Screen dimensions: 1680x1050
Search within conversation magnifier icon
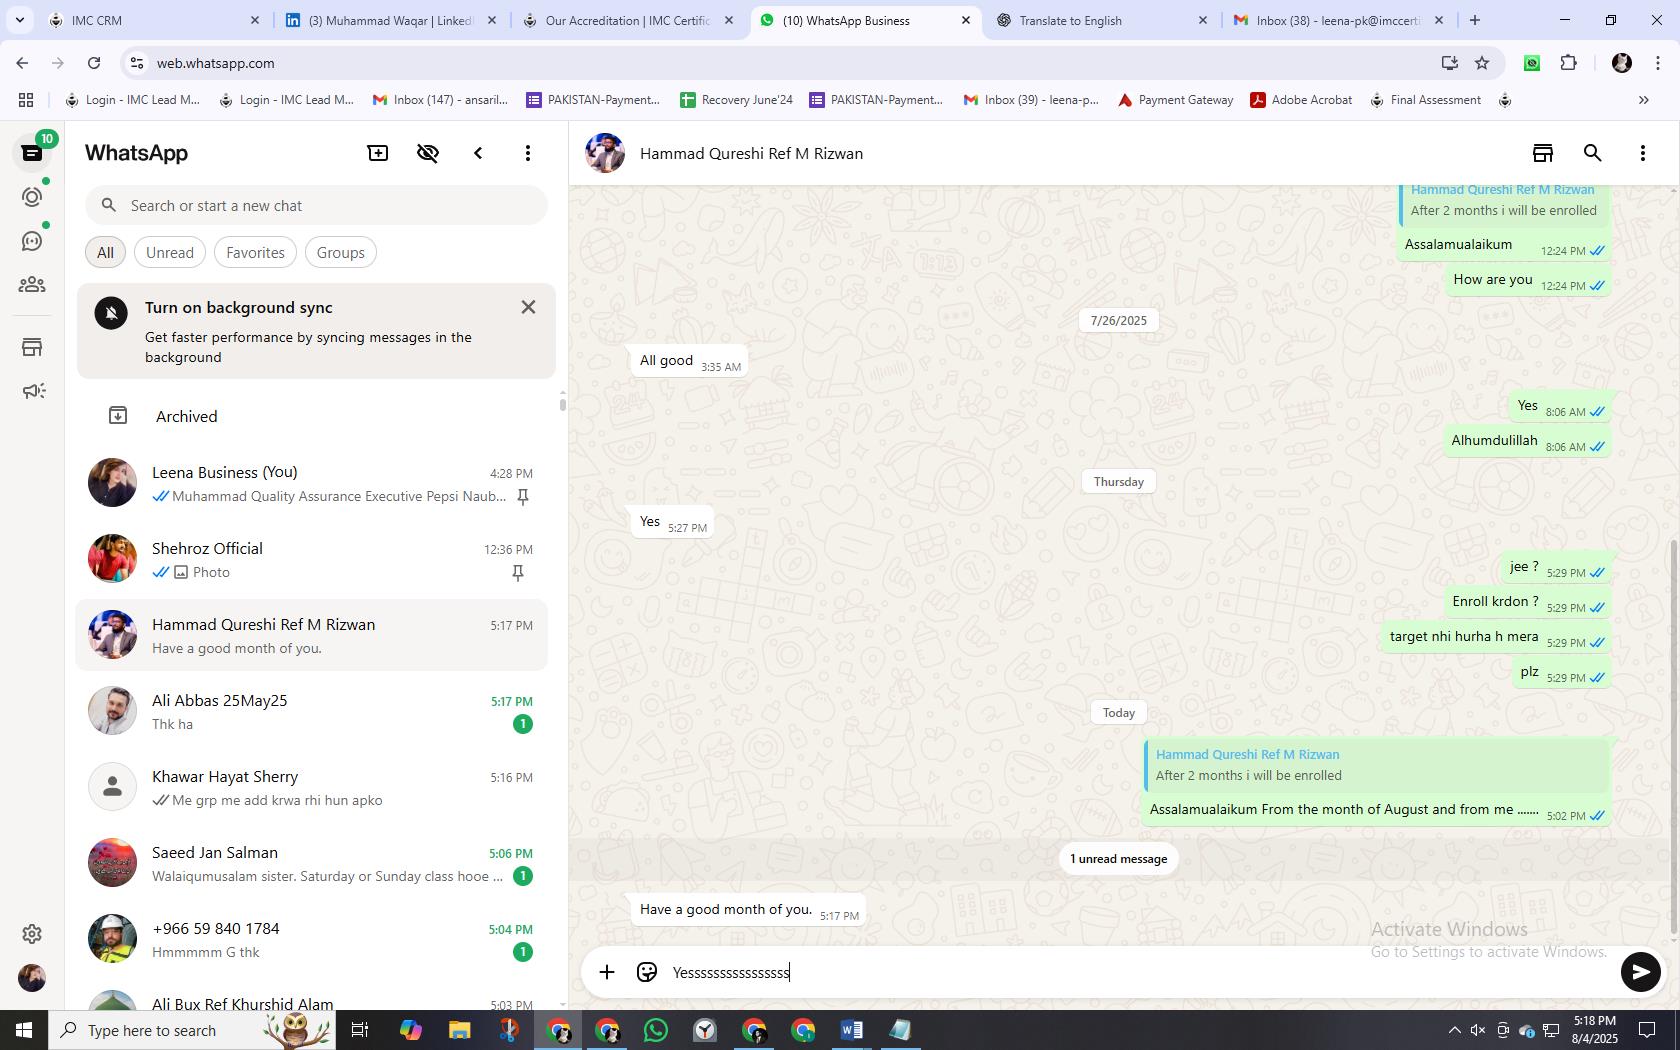(x=1593, y=153)
